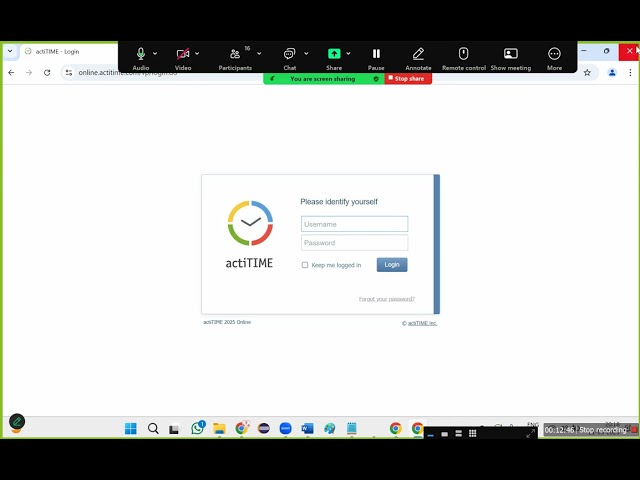Click the Username input field
This screenshot has width=640, height=480.
(x=354, y=224)
